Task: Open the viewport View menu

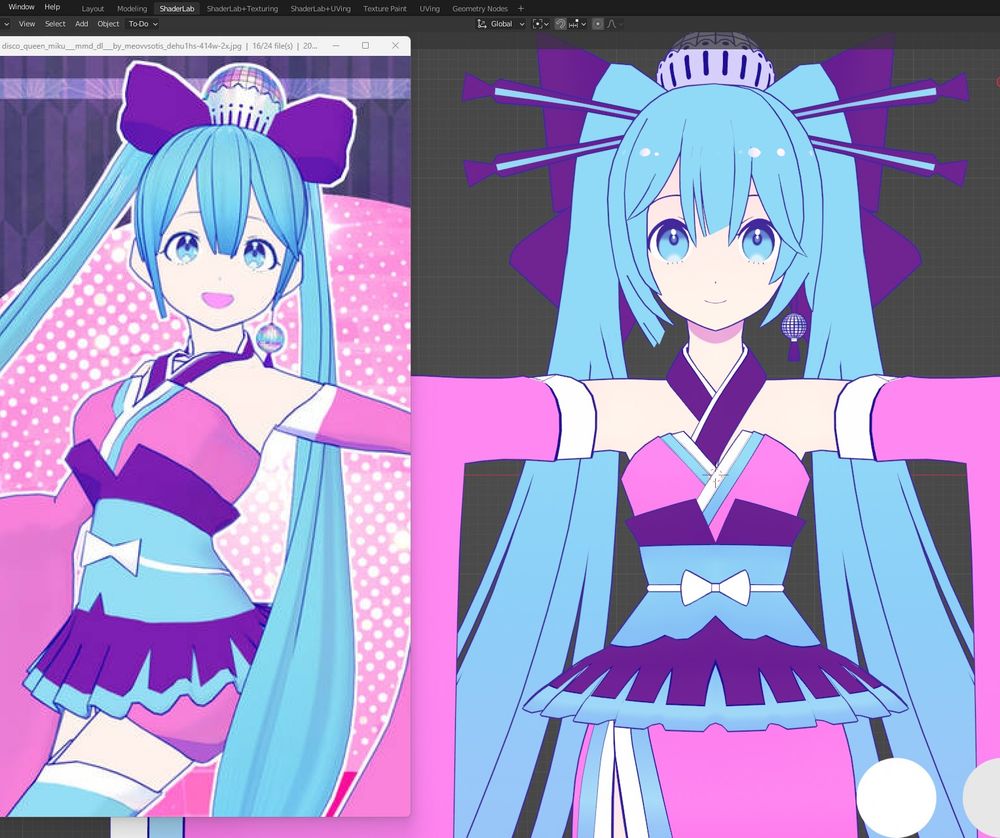Action: (27, 24)
